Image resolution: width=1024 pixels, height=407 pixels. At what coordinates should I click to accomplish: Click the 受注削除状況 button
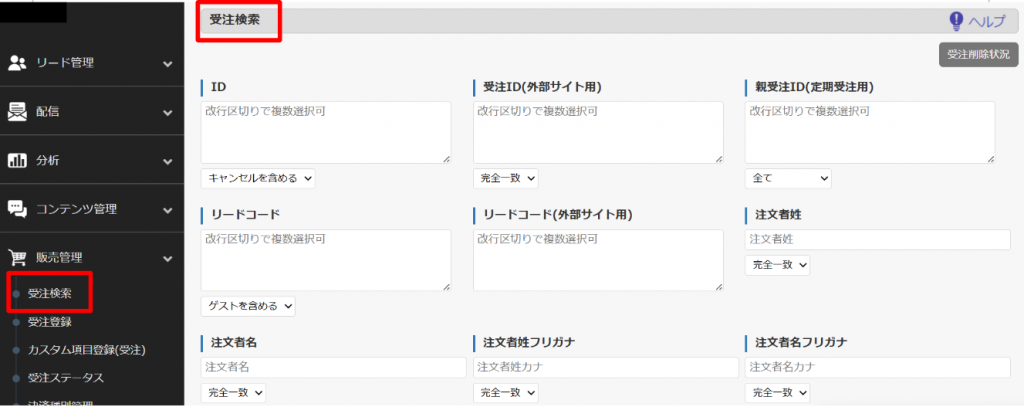tap(977, 55)
